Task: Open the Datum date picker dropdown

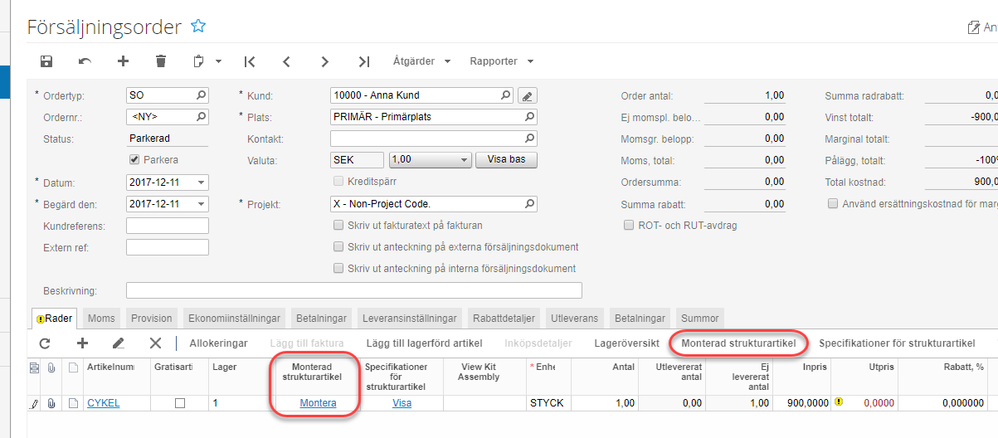Action: 202,182
